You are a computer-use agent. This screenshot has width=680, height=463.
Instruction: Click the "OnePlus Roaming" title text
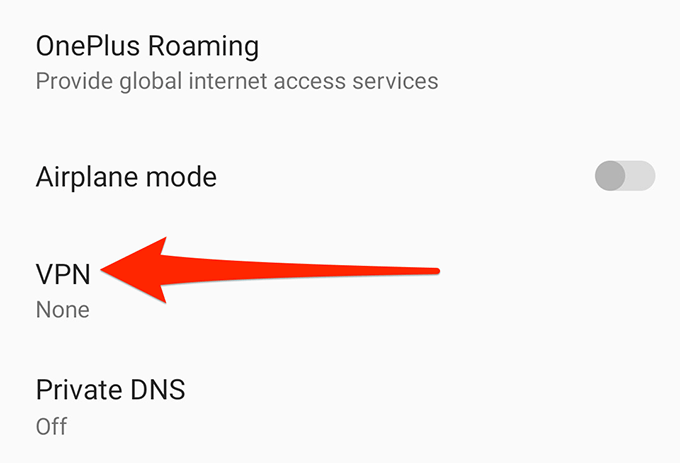(147, 46)
